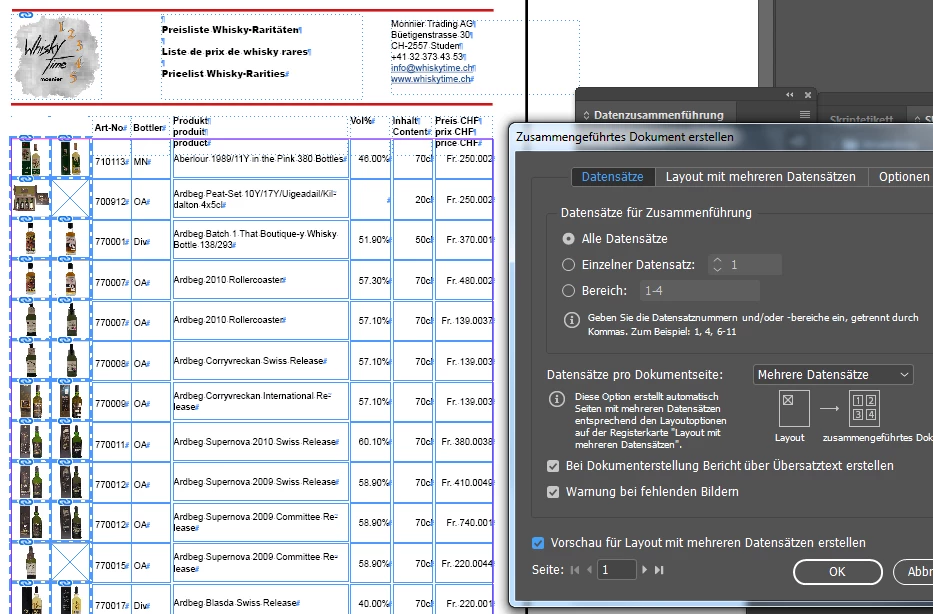933x614 pixels.
Task: Click 'Monnier Trading AG' address text
Action: point(431,24)
